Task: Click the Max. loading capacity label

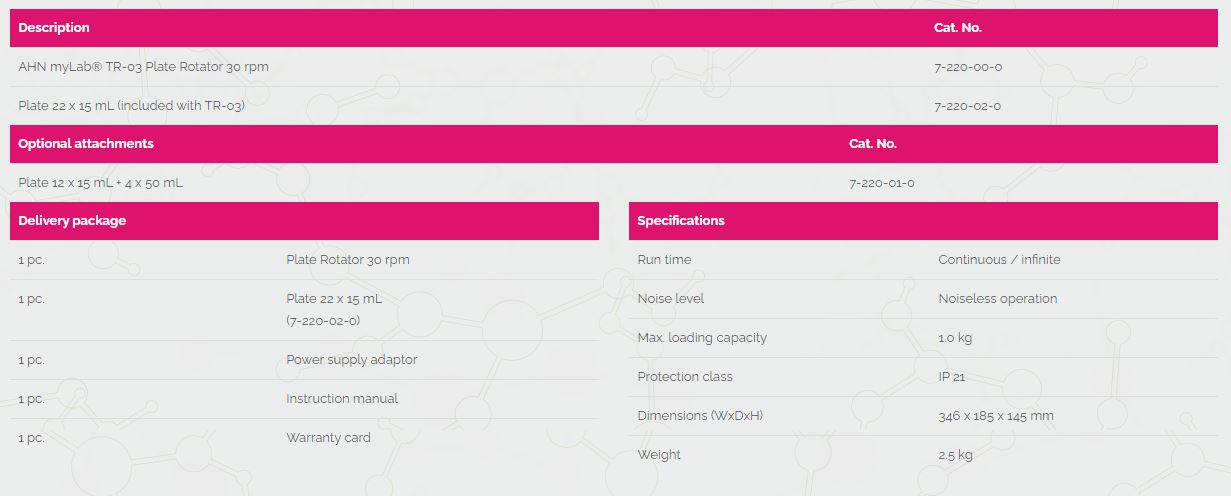Action: coord(702,338)
